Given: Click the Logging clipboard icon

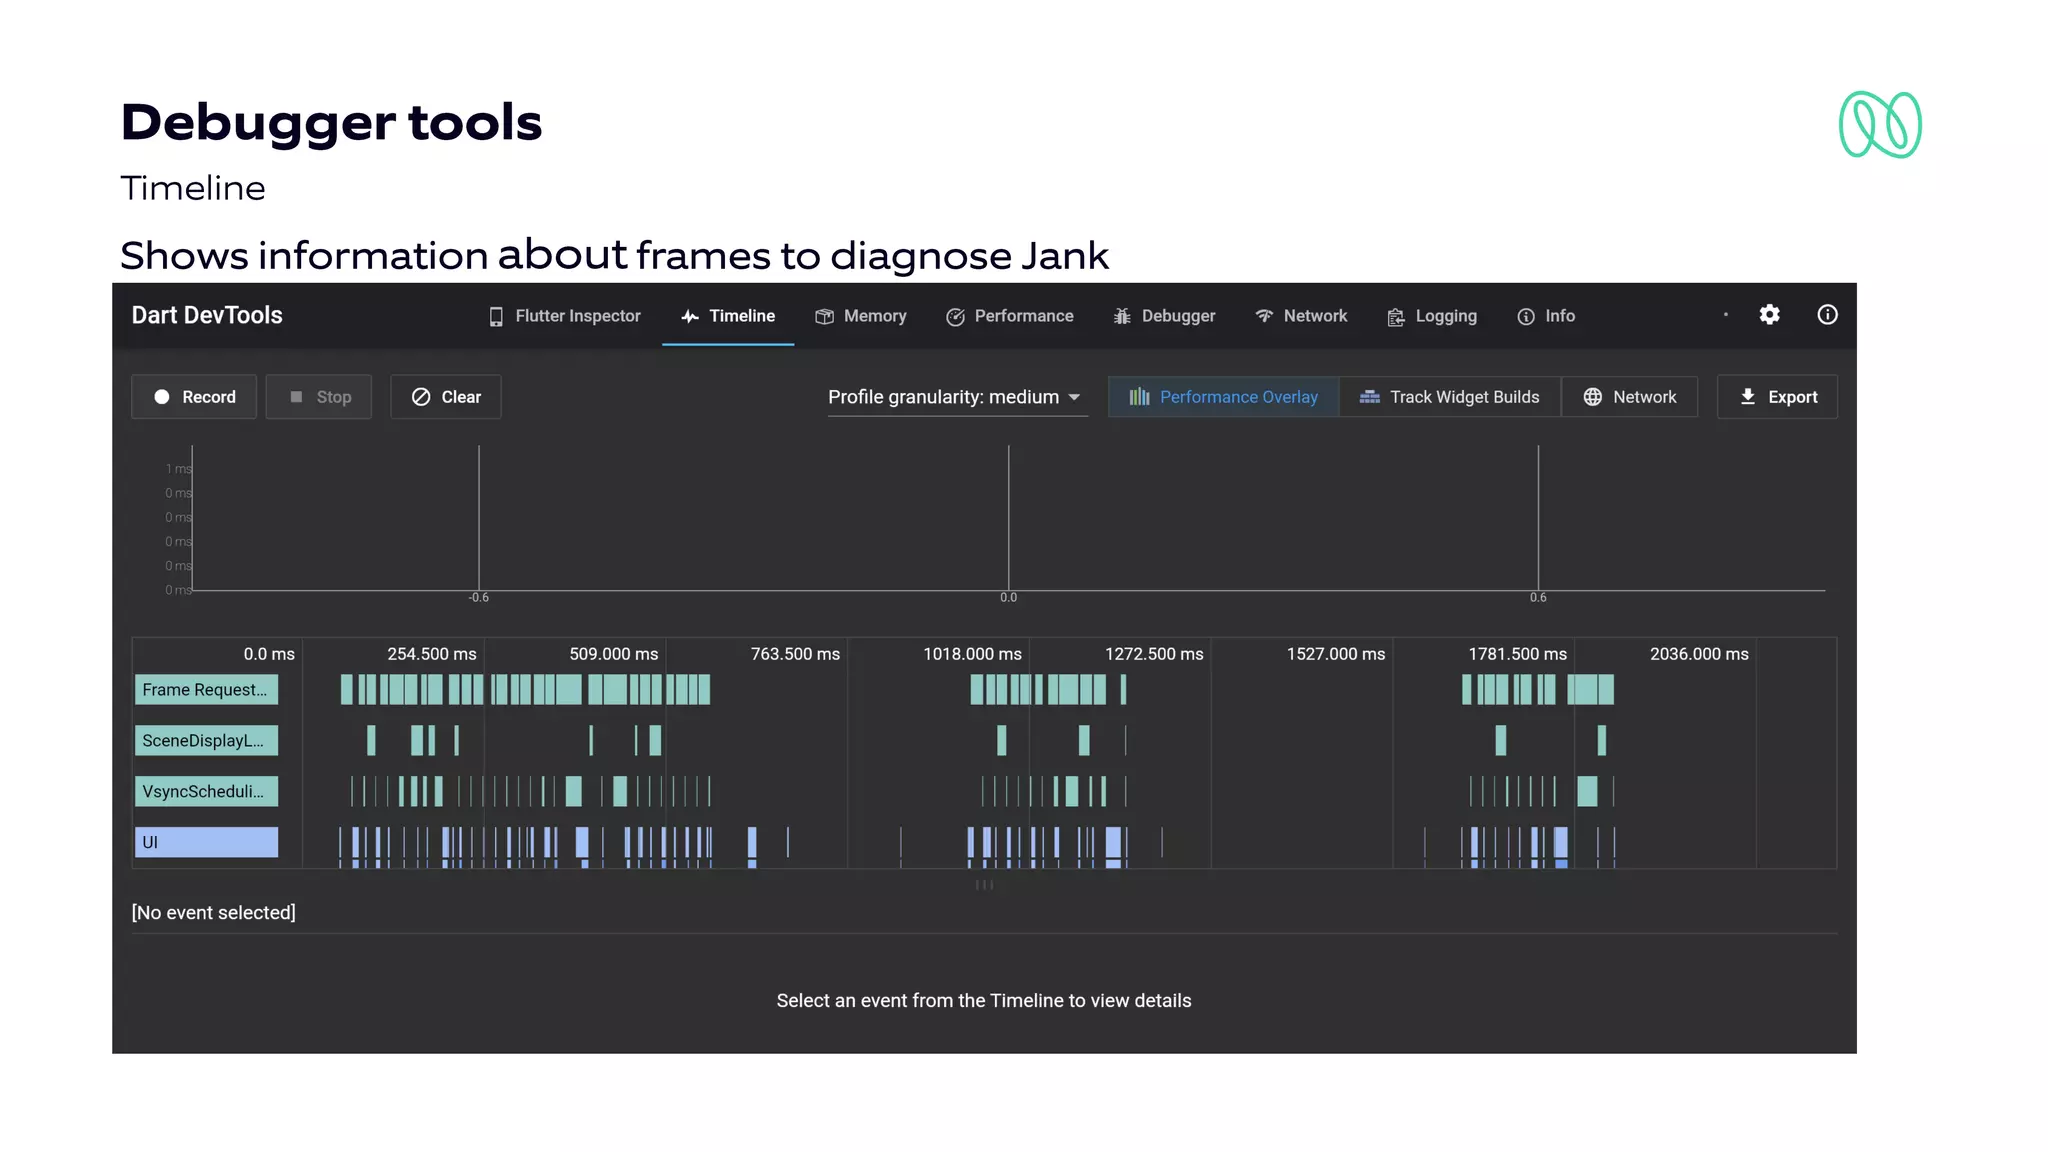Looking at the screenshot, I should 1396,317.
